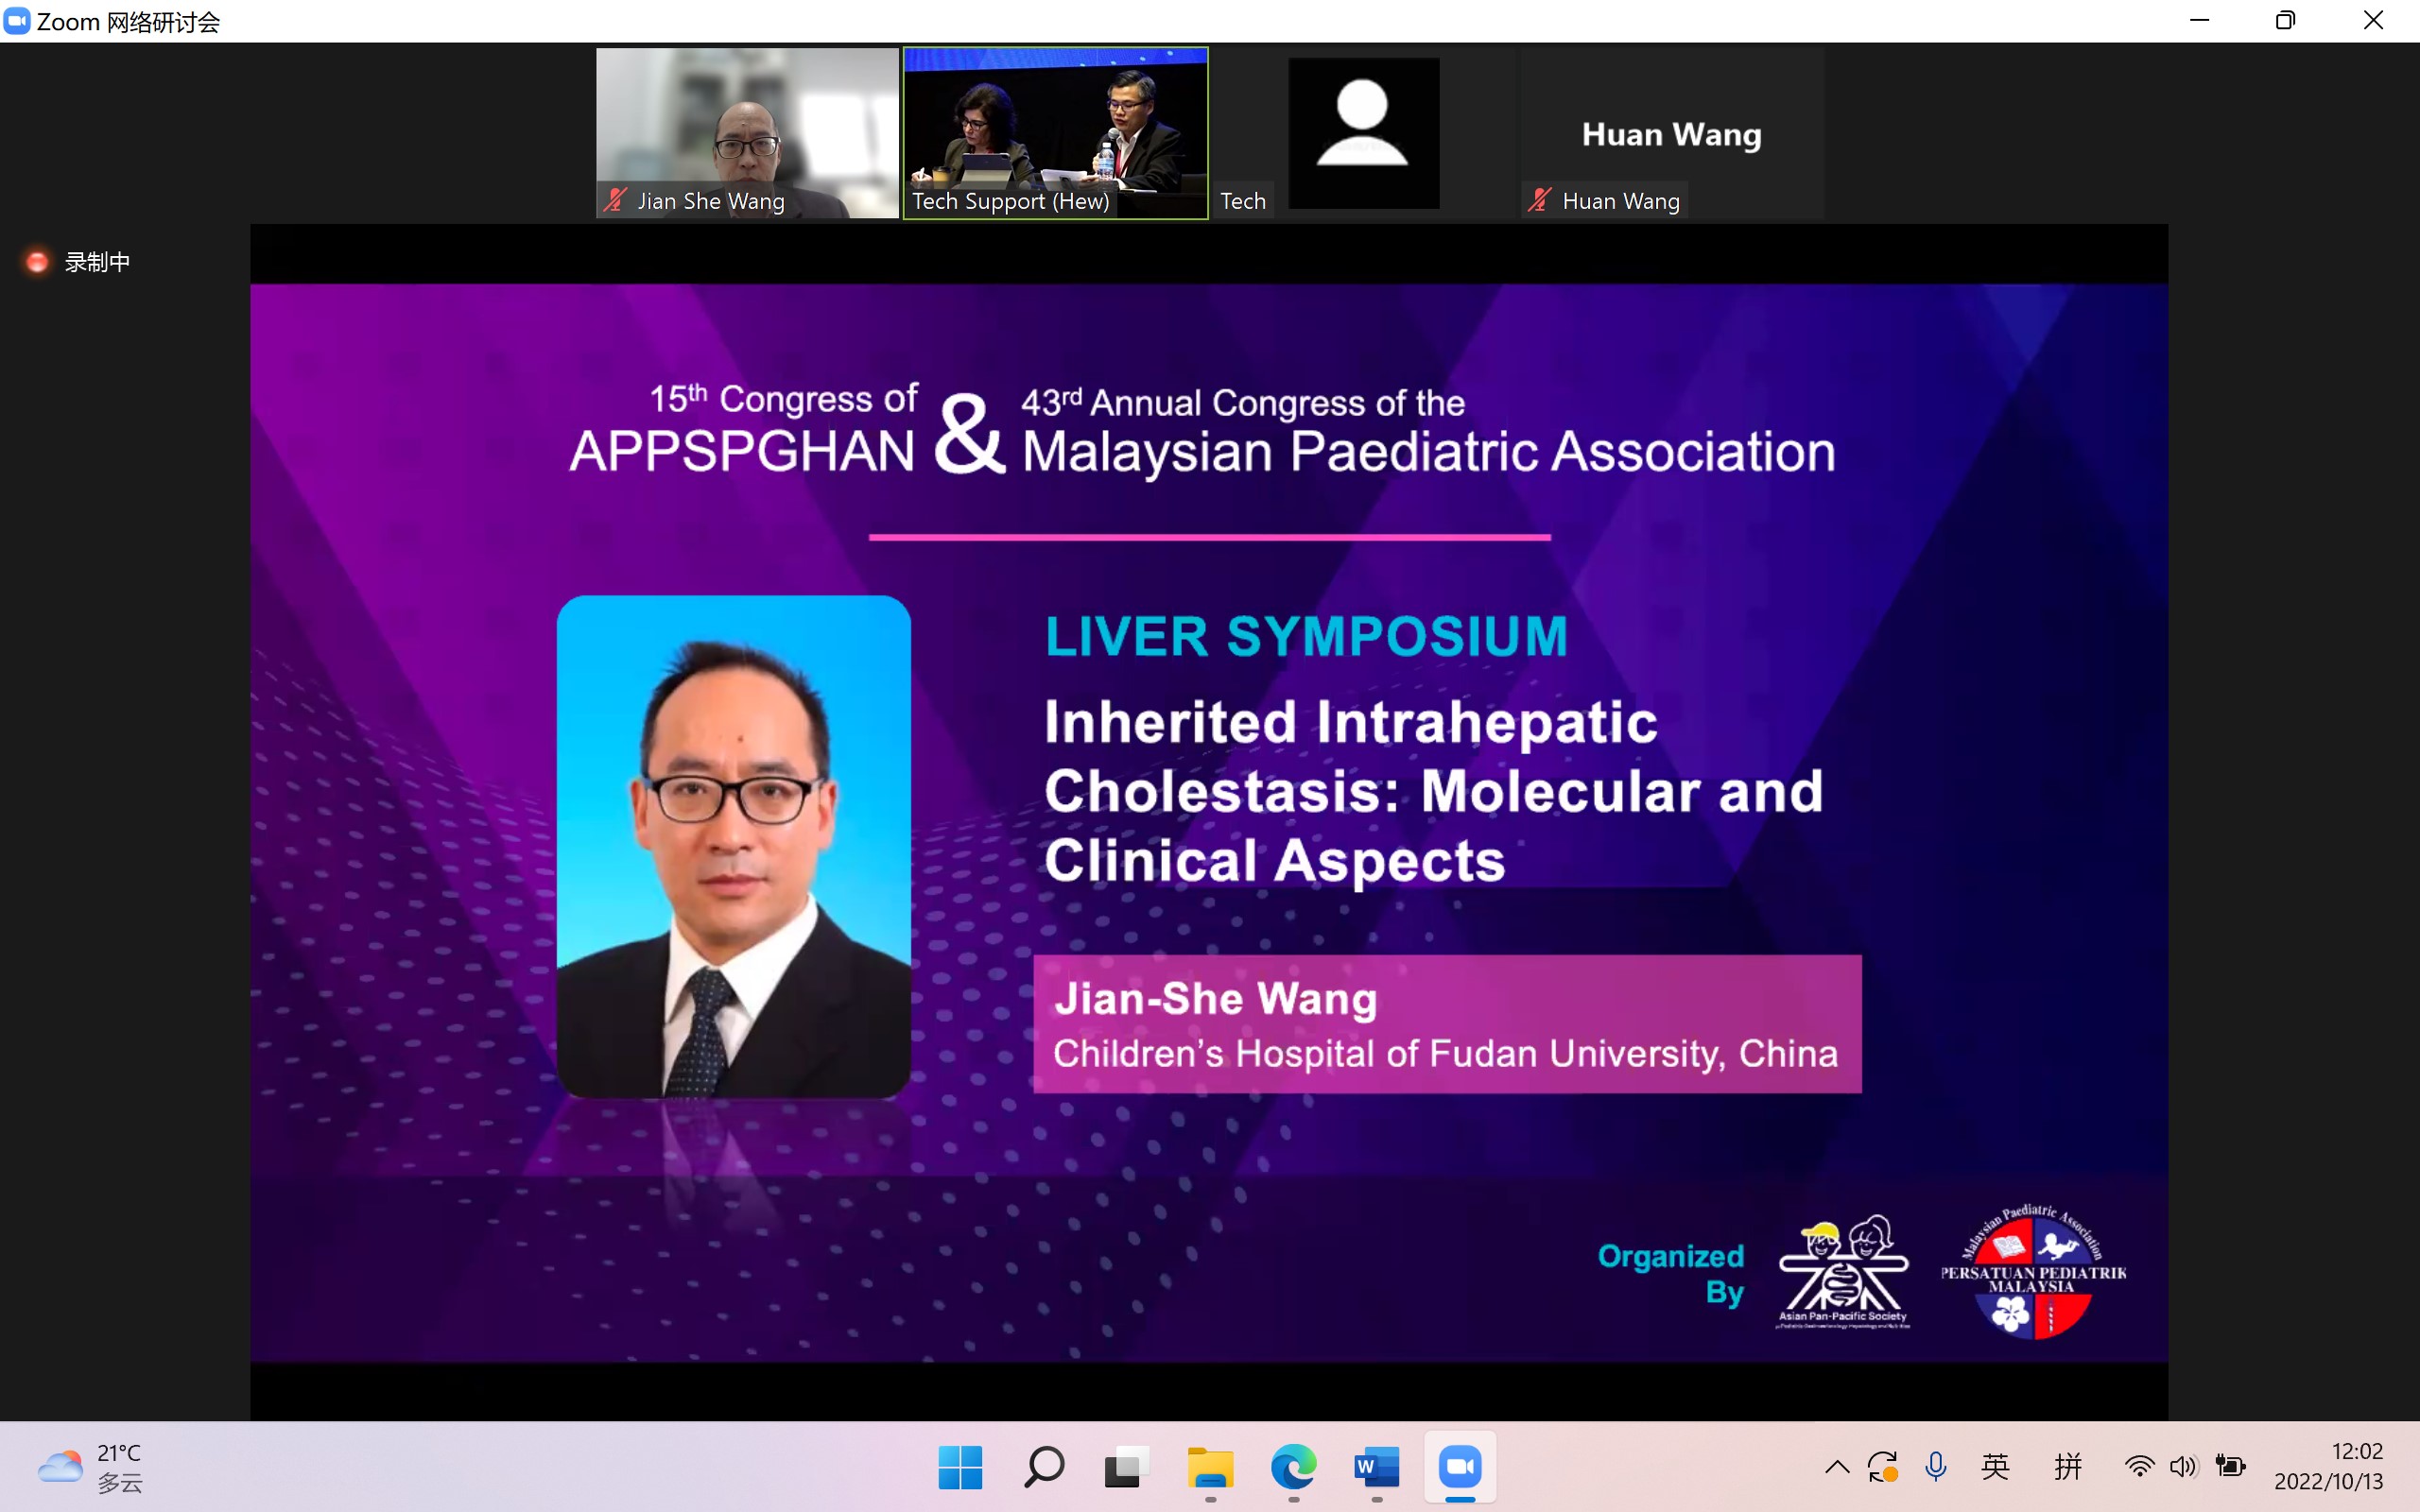Click the Zoom app icon in title bar
2420x1512 pixels.
pos(17,21)
